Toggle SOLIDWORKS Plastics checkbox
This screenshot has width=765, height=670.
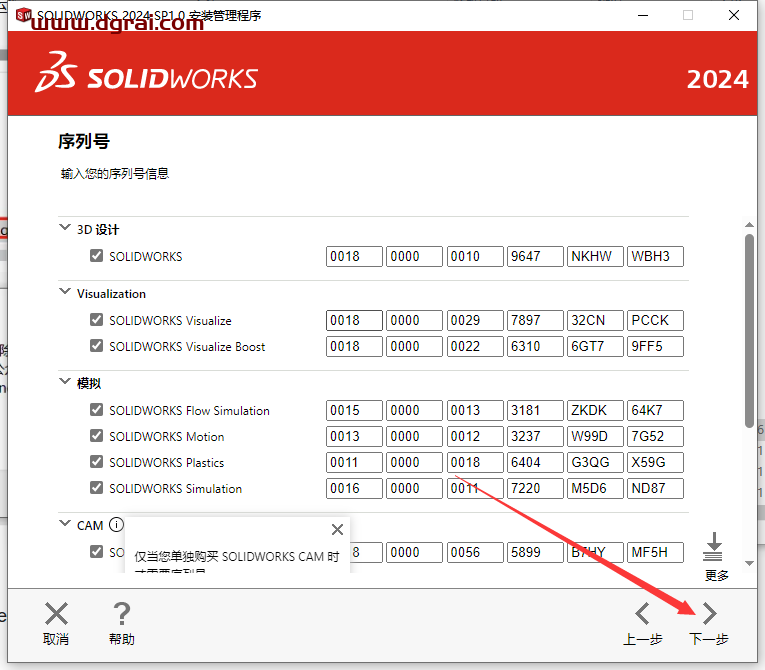[x=96, y=462]
